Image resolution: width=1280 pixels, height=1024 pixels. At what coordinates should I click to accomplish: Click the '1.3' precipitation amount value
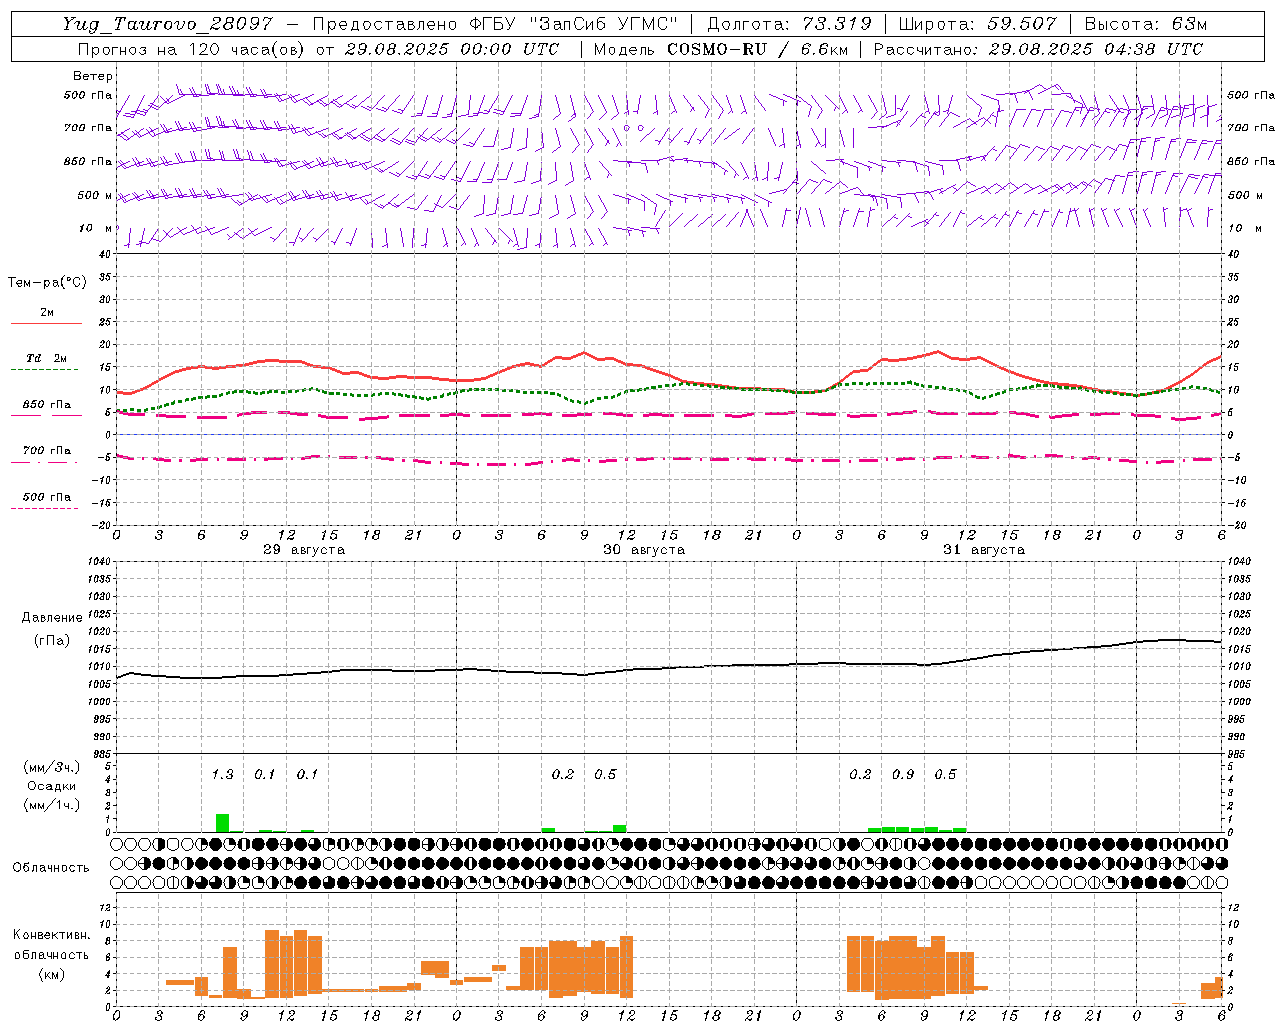(222, 774)
